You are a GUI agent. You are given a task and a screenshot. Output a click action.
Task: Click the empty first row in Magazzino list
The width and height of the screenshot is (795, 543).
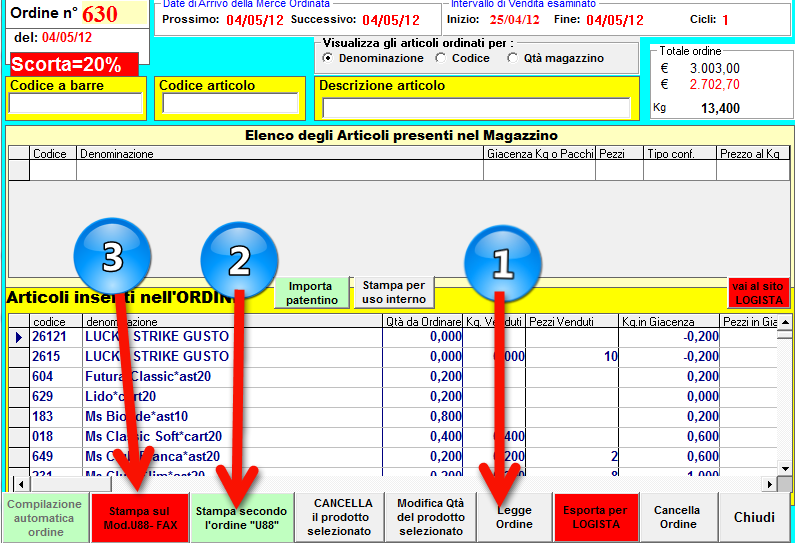point(399,170)
